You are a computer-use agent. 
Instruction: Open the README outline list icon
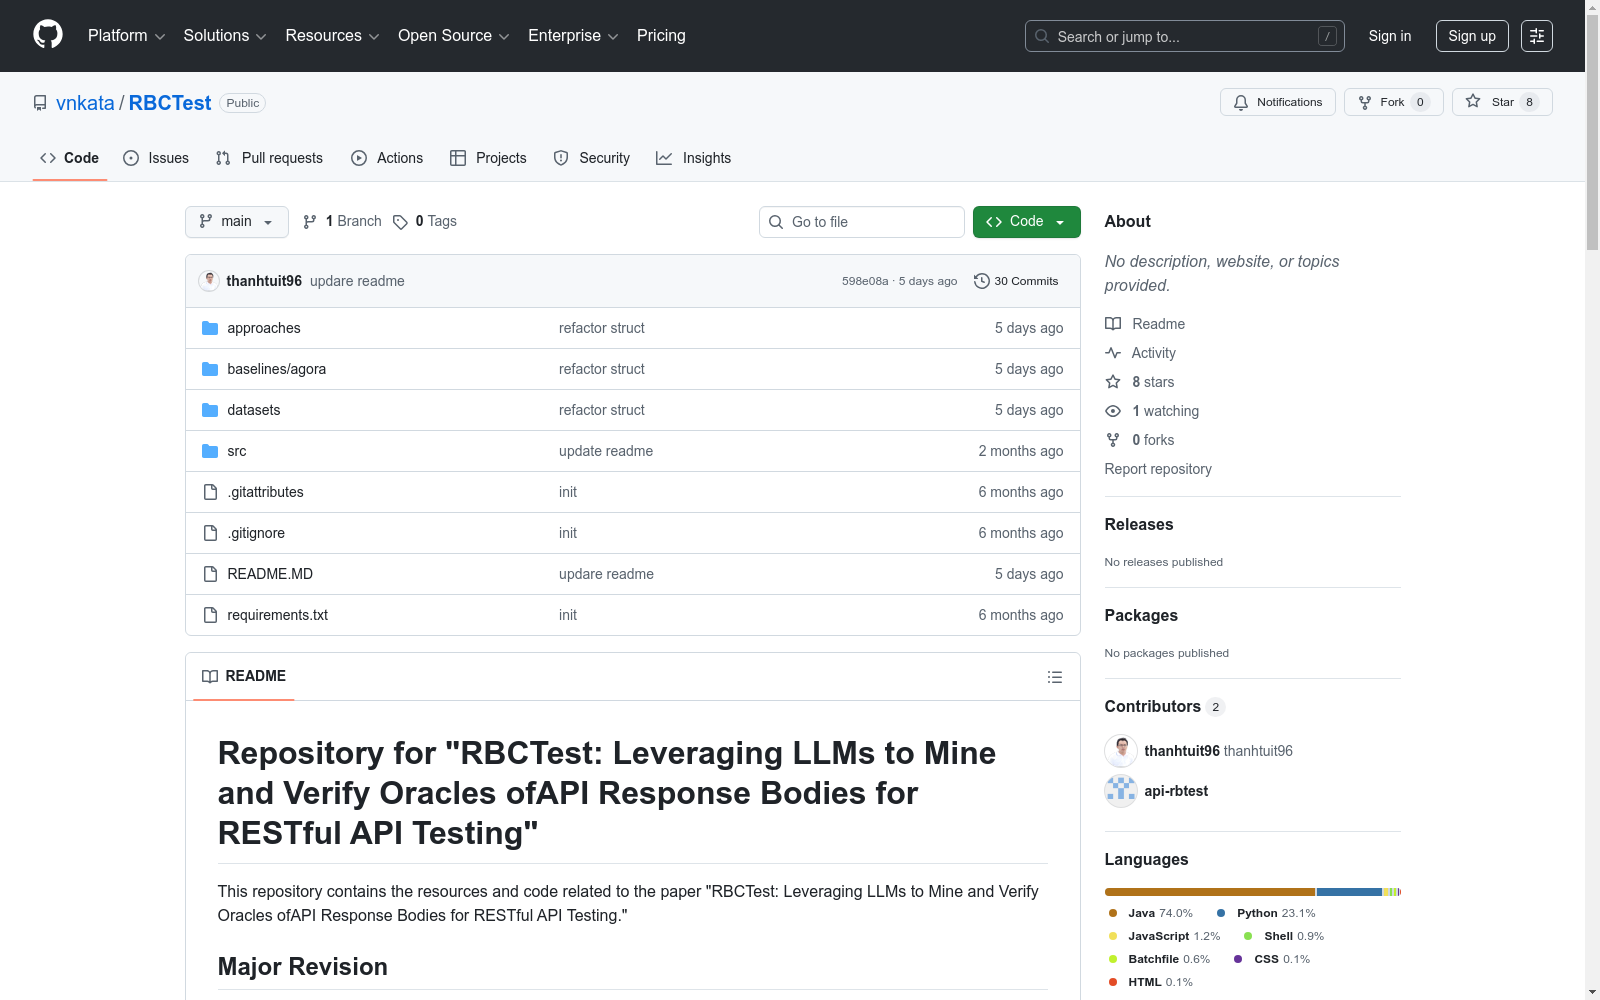point(1054,677)
